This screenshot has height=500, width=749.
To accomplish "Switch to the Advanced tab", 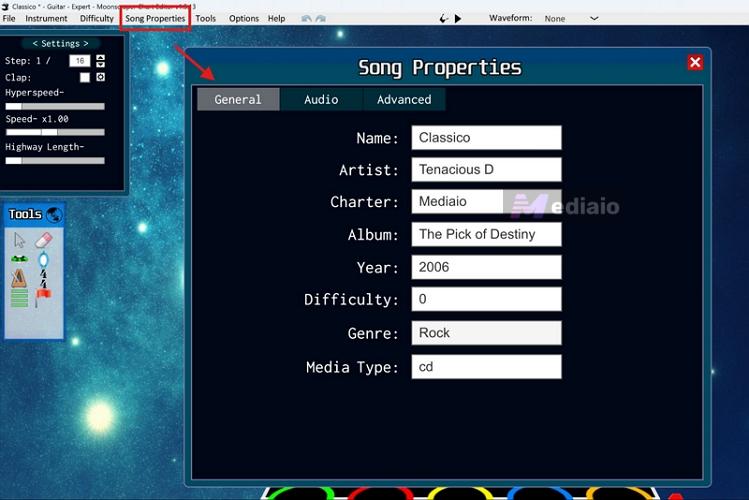I will [404, 99].
